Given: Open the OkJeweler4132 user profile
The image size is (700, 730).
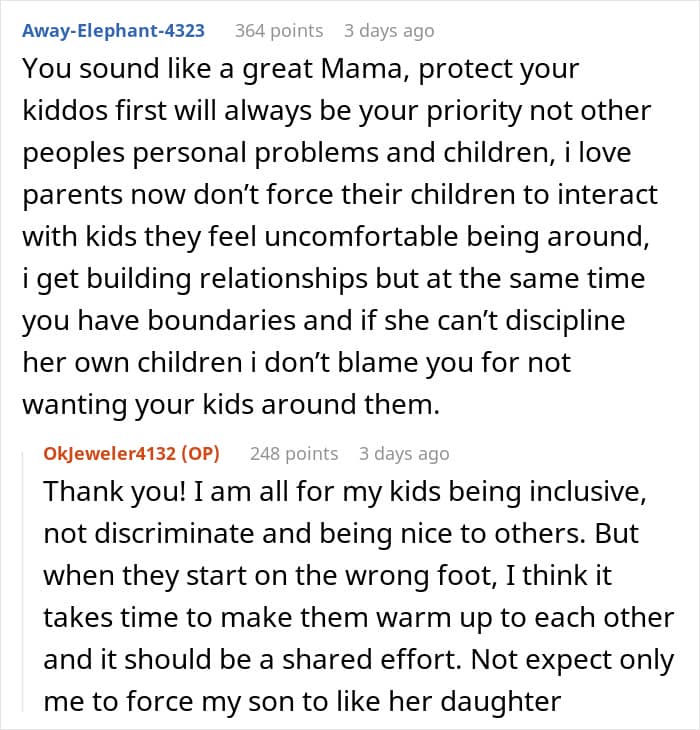Looking at the screenshot, I should (109, 453).
